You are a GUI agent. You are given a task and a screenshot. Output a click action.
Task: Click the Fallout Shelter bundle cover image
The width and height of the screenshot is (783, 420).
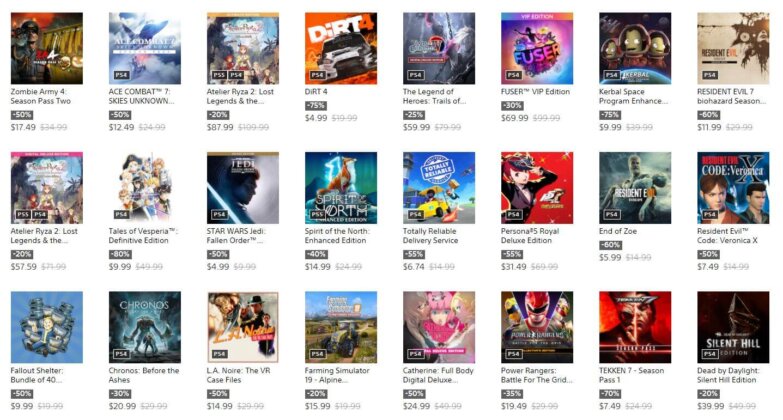pyautogui.click(x=46, y=327)
